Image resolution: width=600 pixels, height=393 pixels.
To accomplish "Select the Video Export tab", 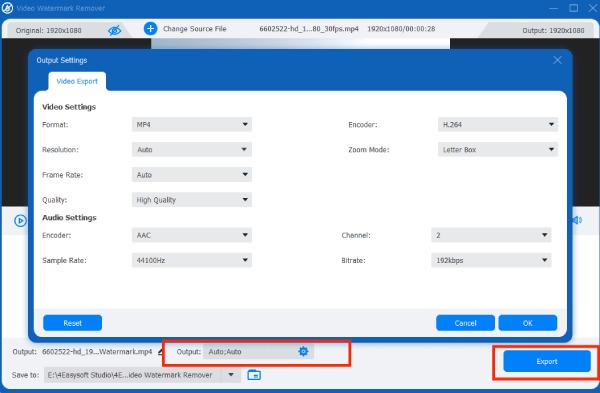I will [x=77, y=81].
